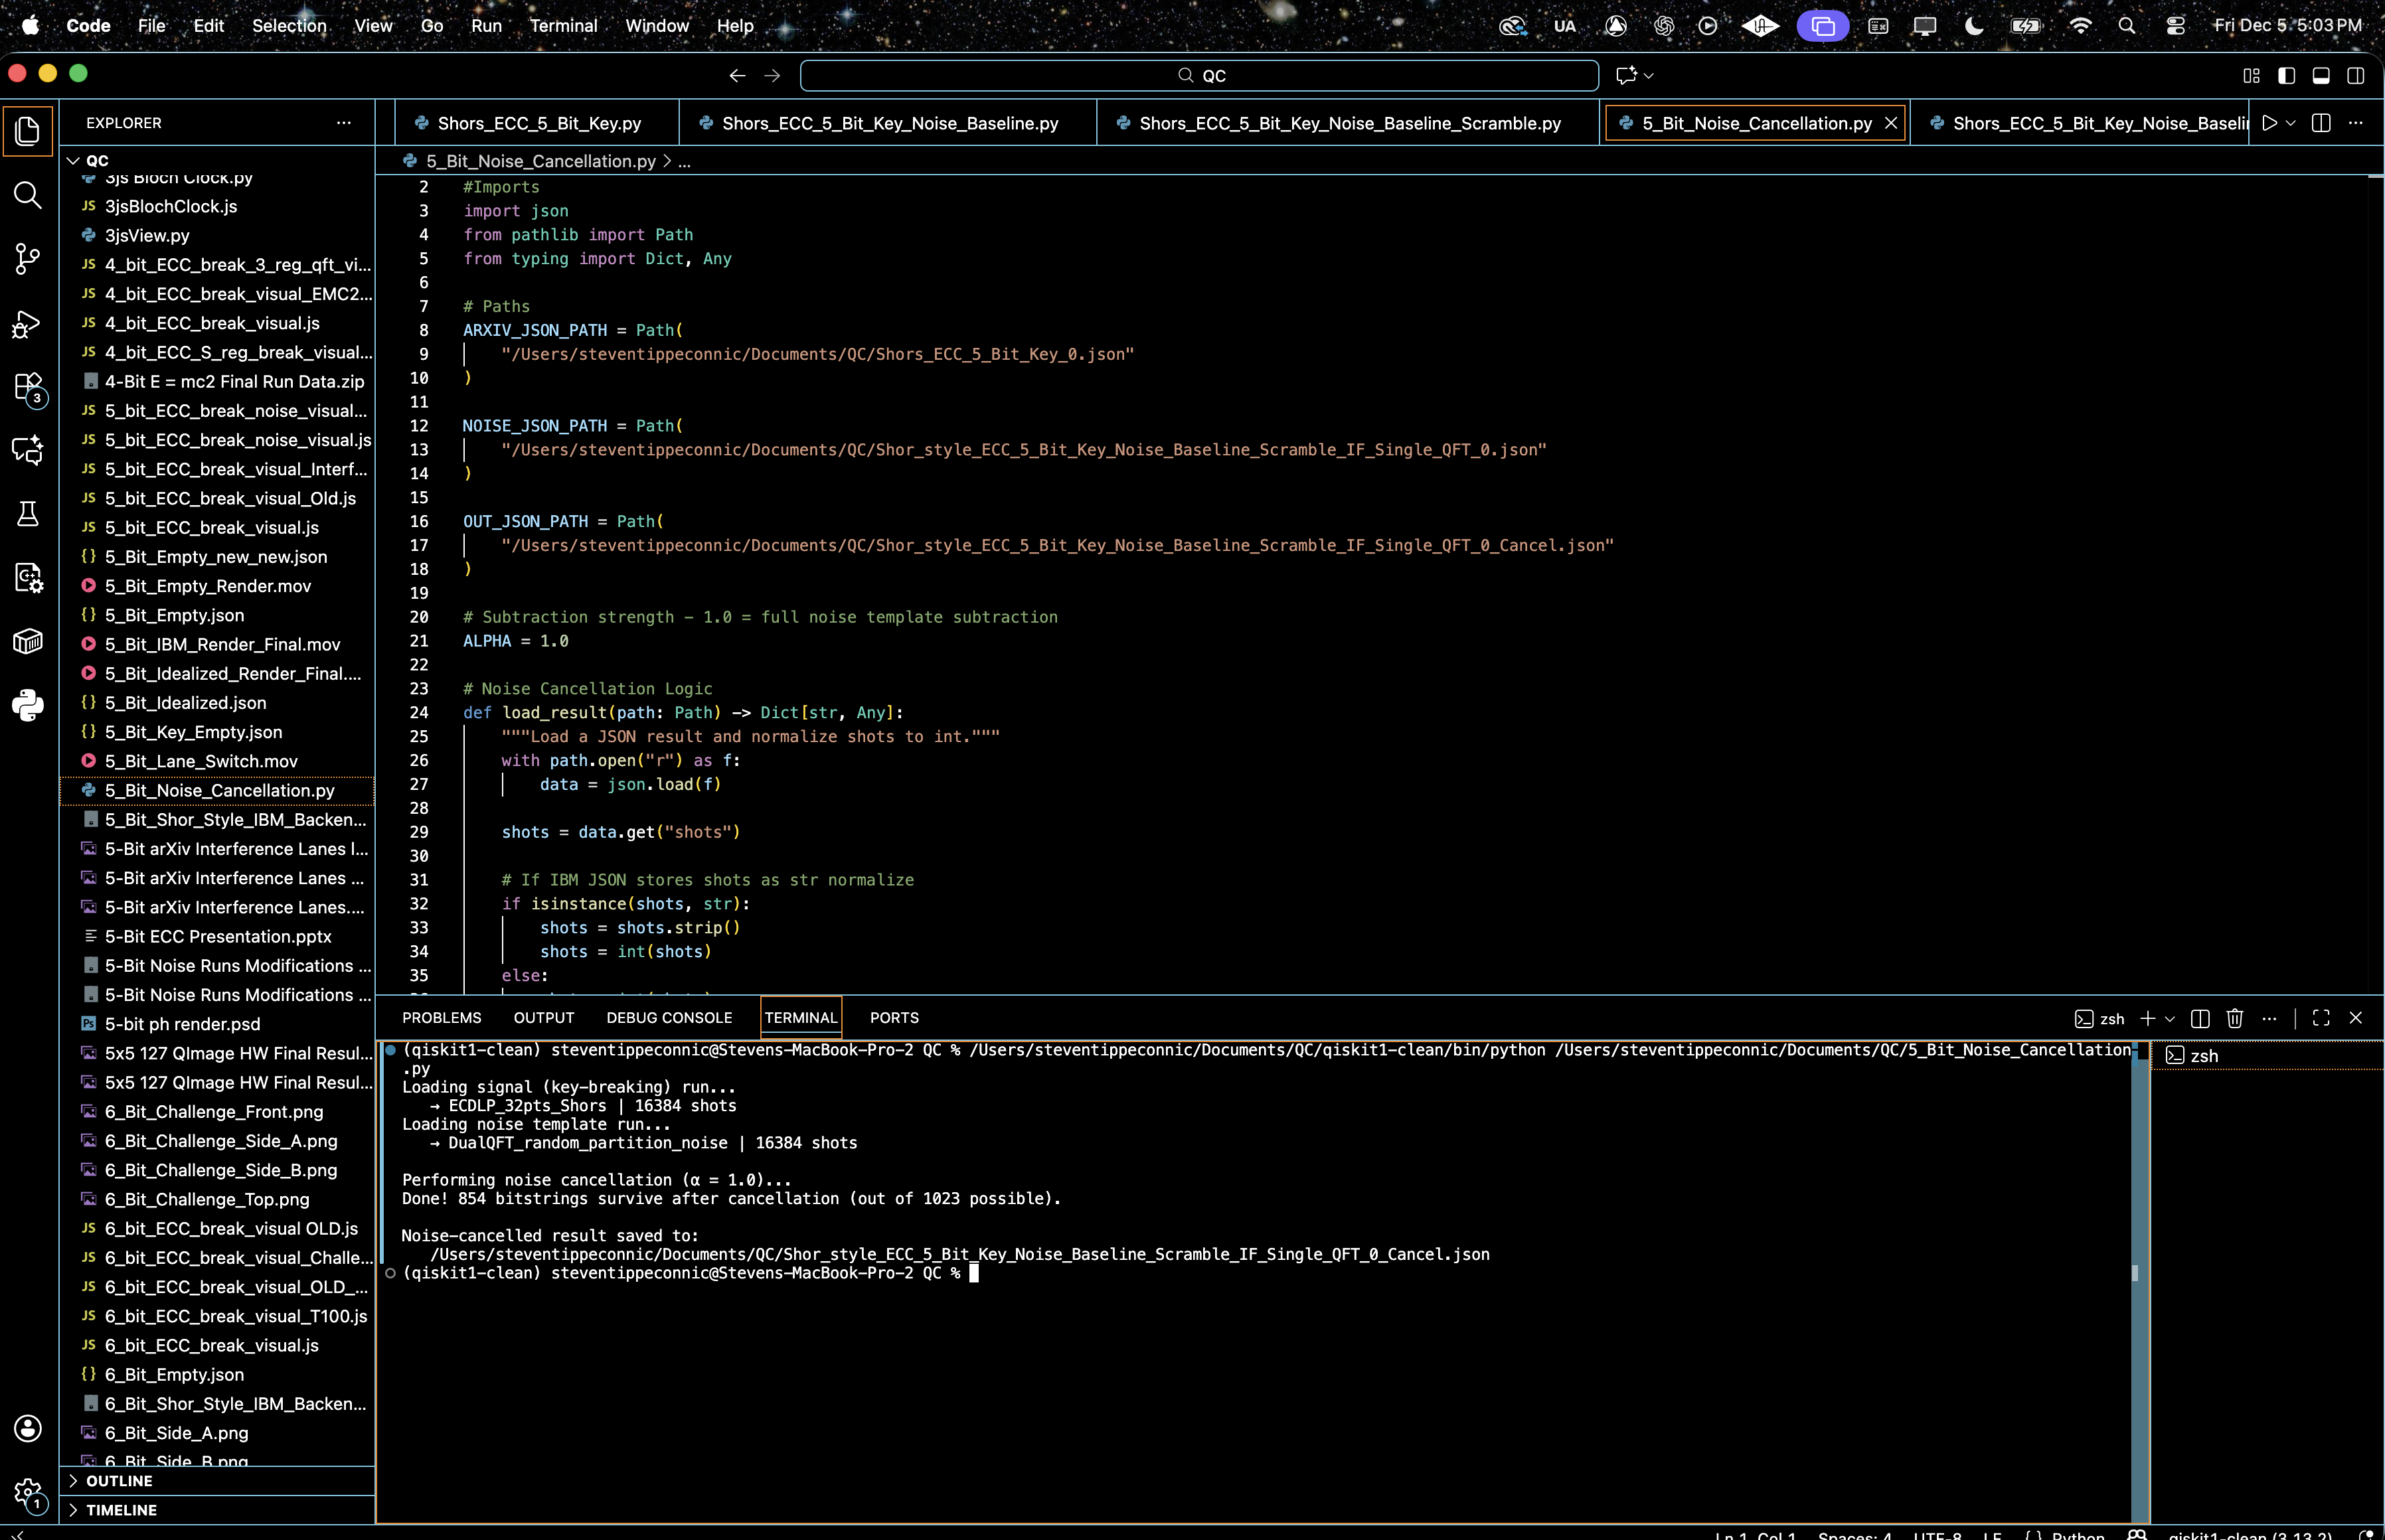This screenshot has width=2385, height=1540.
Task: Click the QC command center search field
Action: coord(1198,75)
